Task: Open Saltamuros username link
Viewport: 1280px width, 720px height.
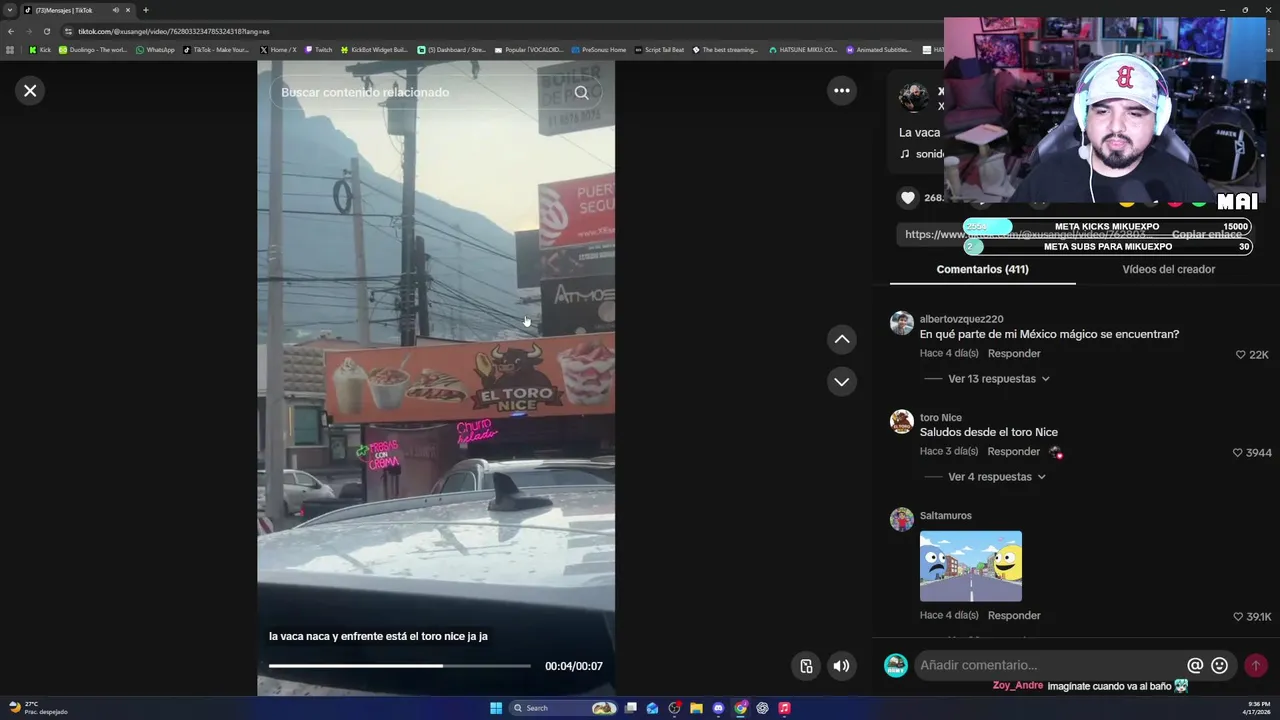Action: click(945, 516)
